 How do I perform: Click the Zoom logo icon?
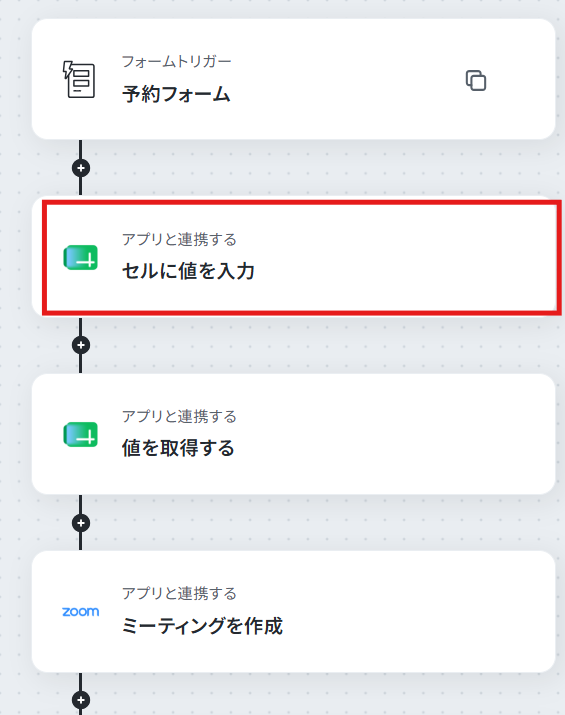(x=81, y=611)
